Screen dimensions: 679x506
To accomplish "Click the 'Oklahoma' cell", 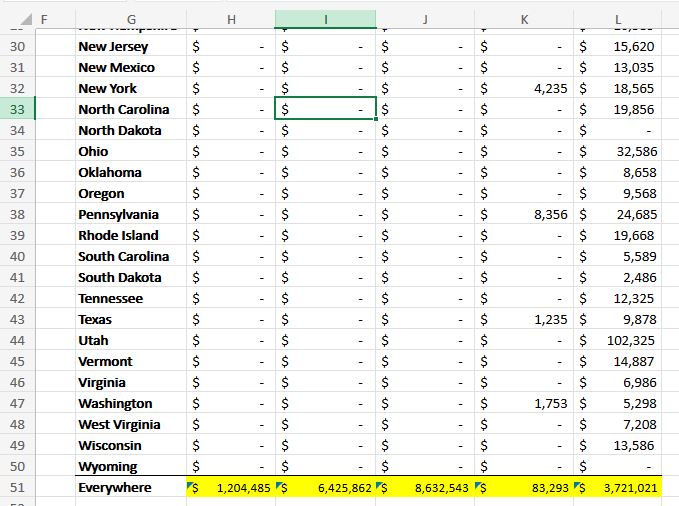I will click(x=131, y=172).
